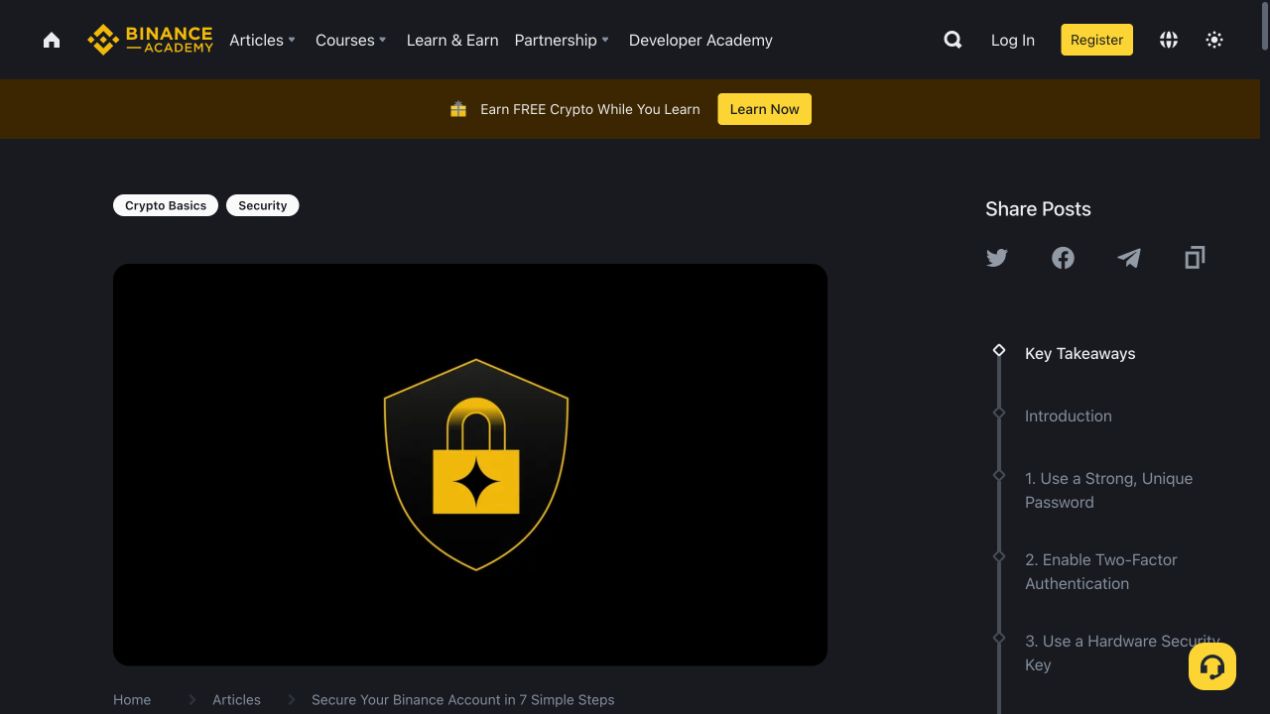Click the Articles breadcrumb link
The width and height of the screenshot is (1270, 714).
point(236,700)
